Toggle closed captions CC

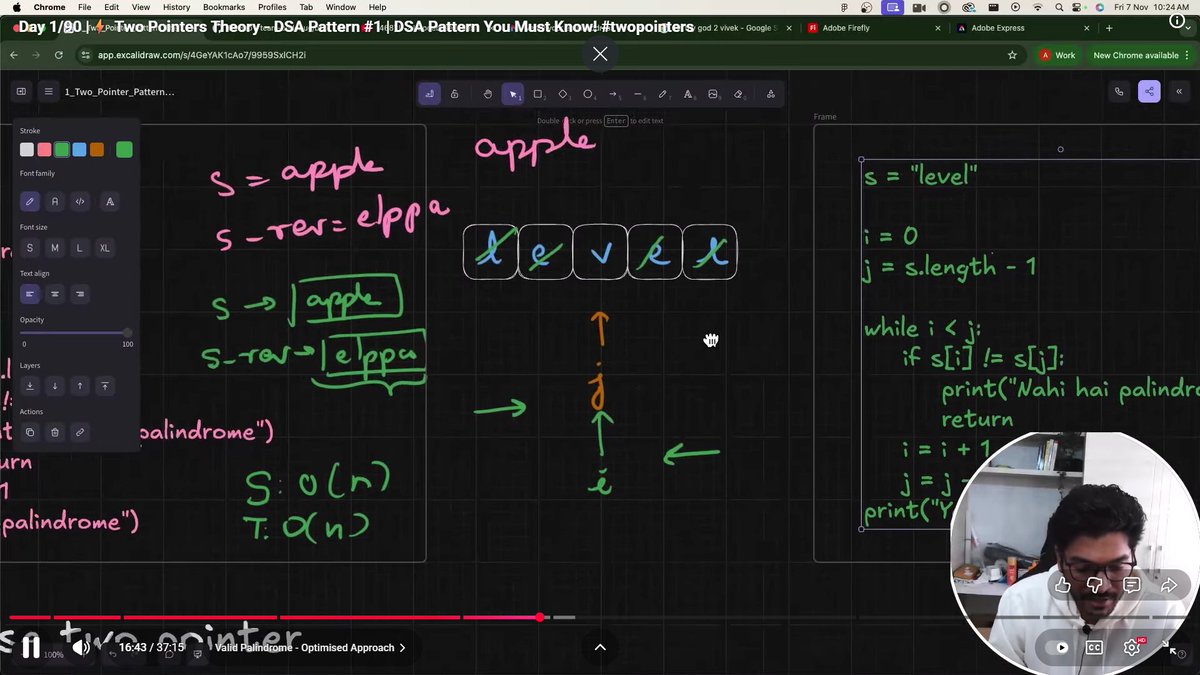(1094, 647)
